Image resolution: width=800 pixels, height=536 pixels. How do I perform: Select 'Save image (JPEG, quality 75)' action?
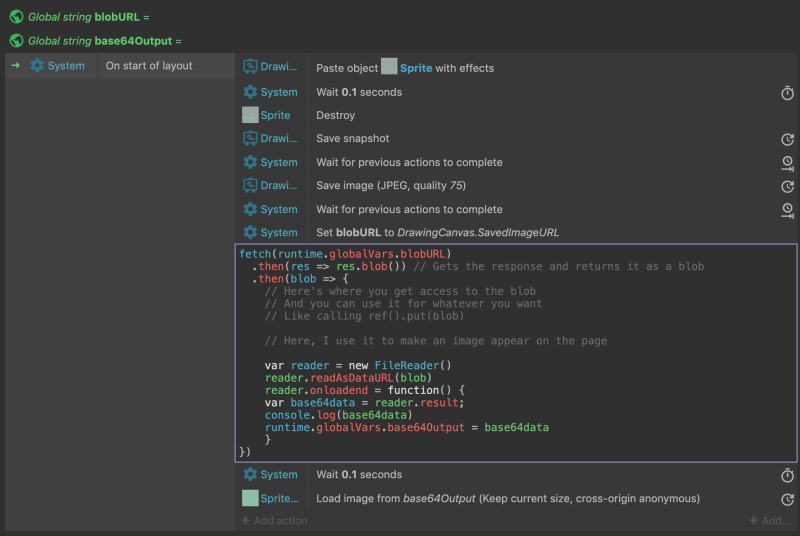391,186
